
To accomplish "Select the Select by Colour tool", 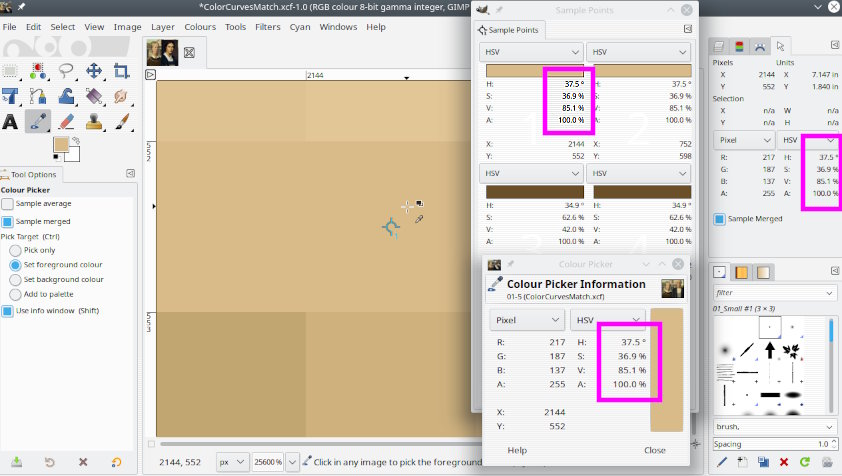I will (x=38, y=71).
